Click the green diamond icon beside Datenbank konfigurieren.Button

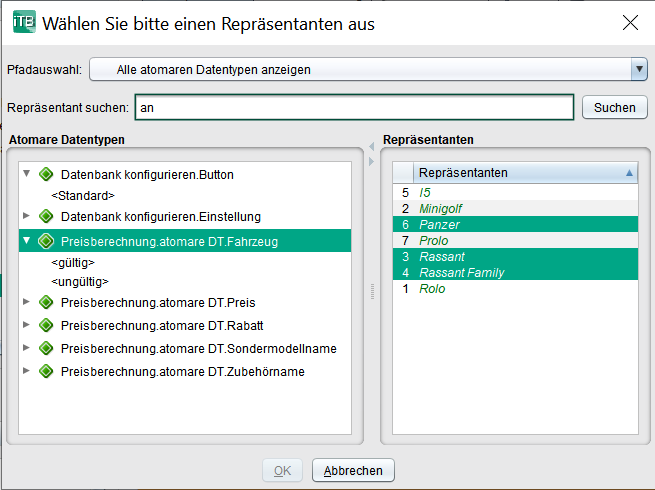pos(46,174)
